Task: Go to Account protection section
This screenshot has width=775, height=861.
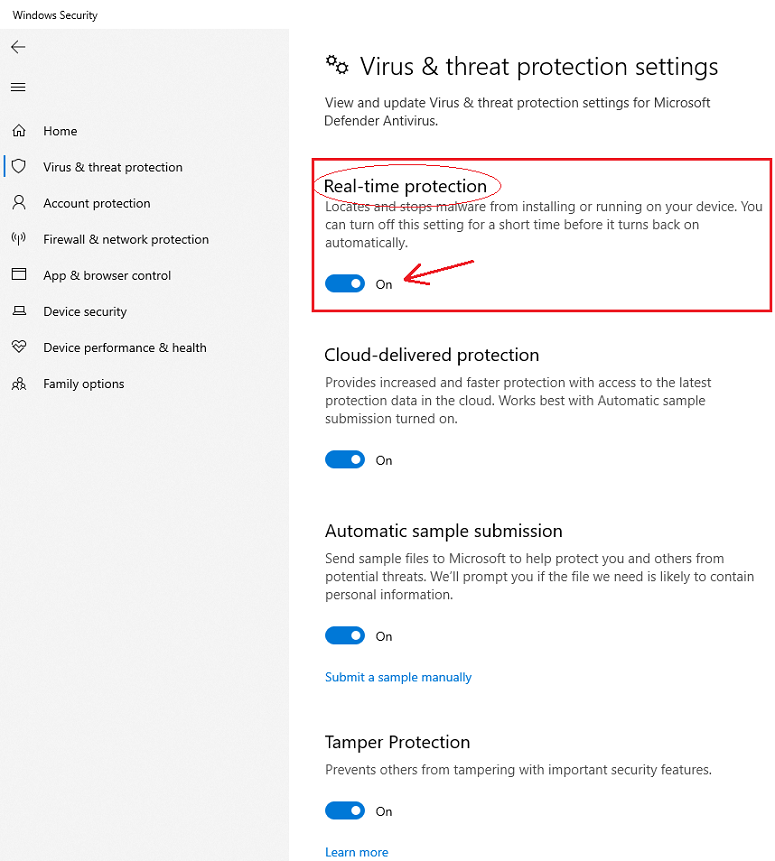Action: click(97, 203)
